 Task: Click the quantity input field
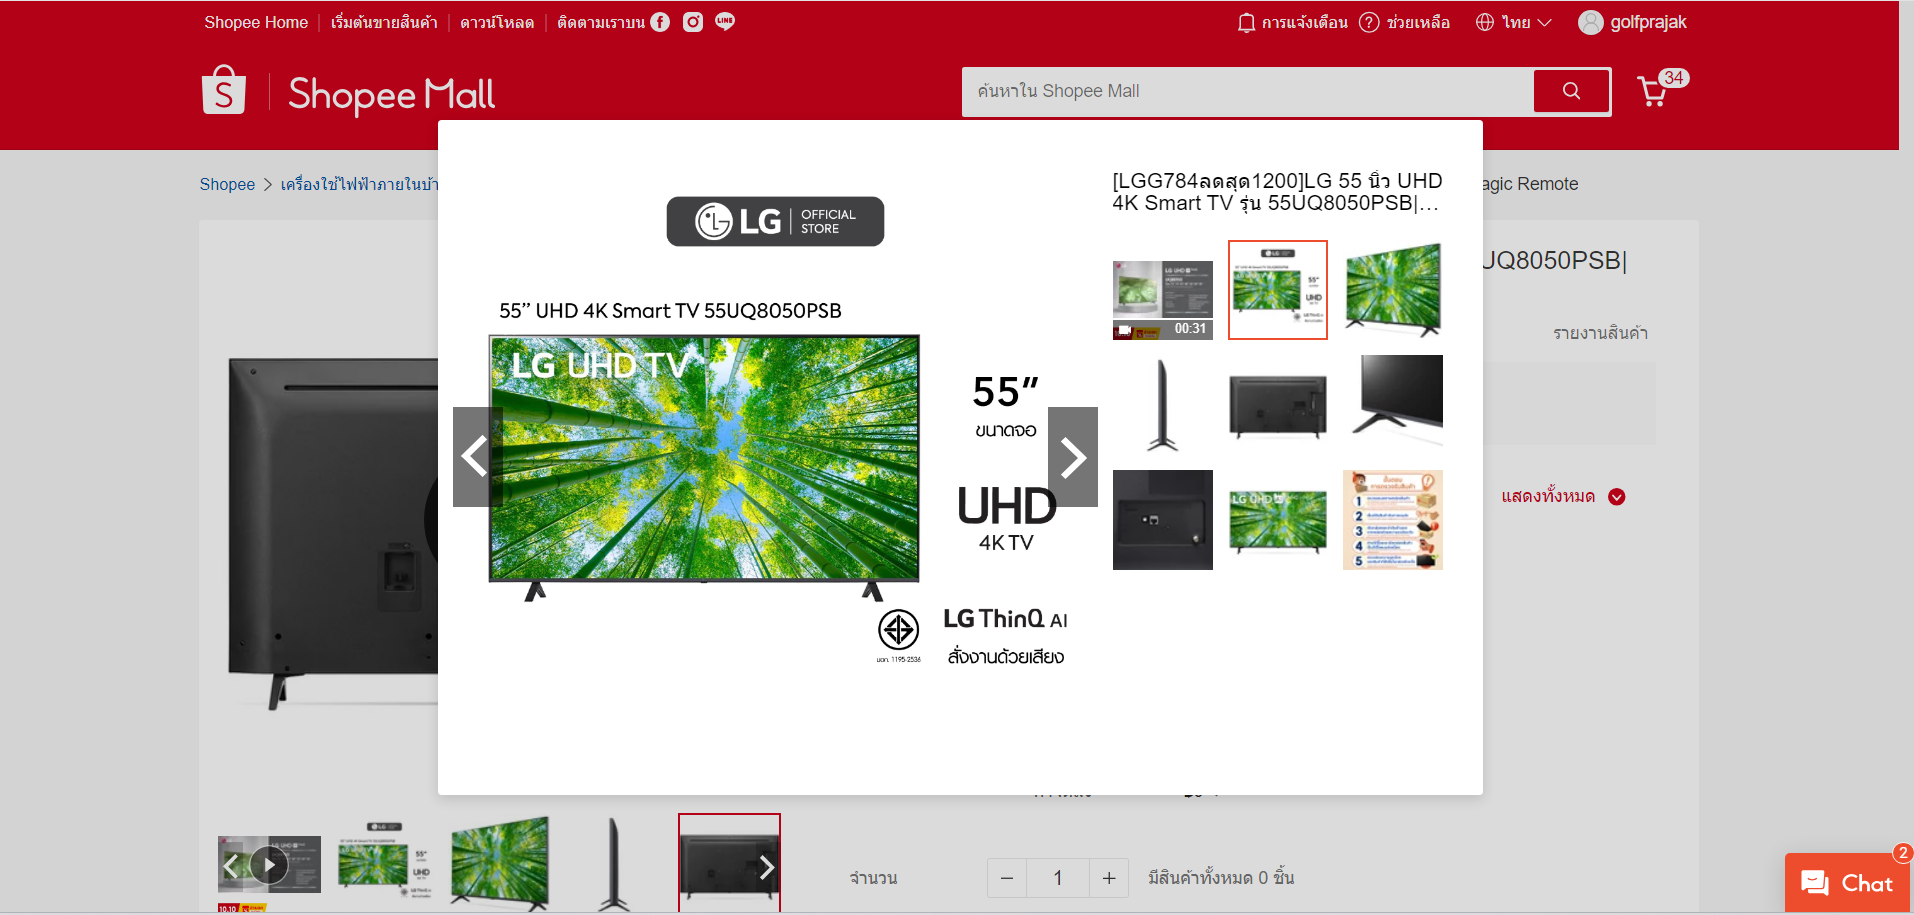point(1058,878)
